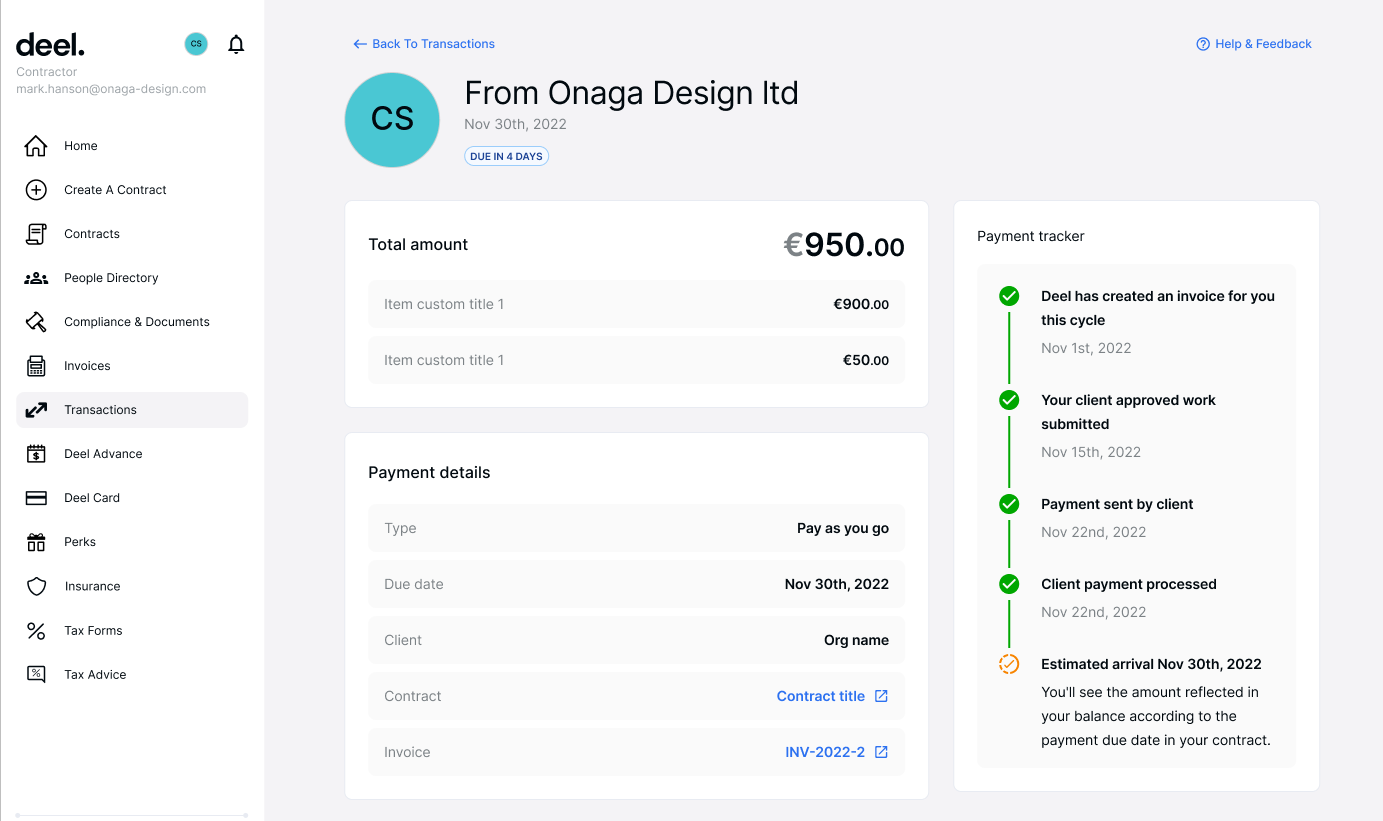Click the Pay as you go type value

[843, 528]
